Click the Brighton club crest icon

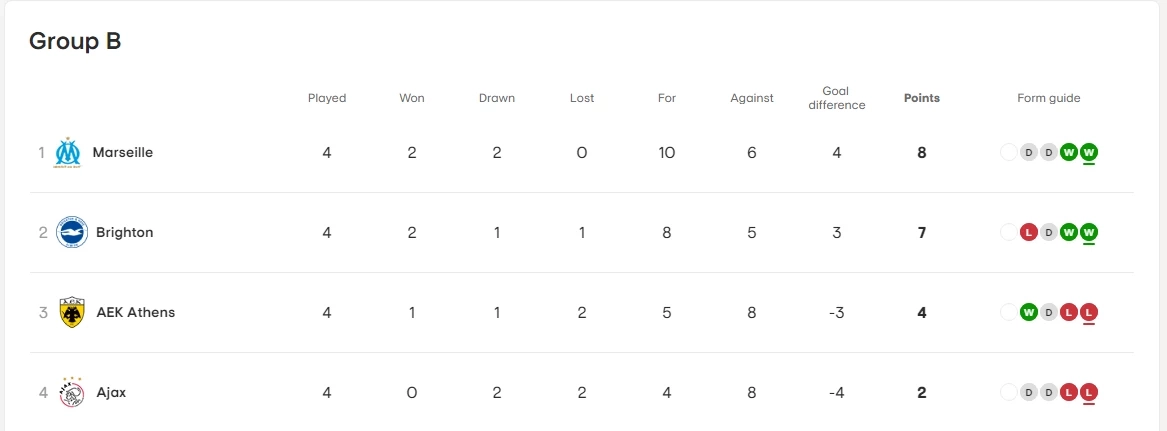(x=72, y=233)
